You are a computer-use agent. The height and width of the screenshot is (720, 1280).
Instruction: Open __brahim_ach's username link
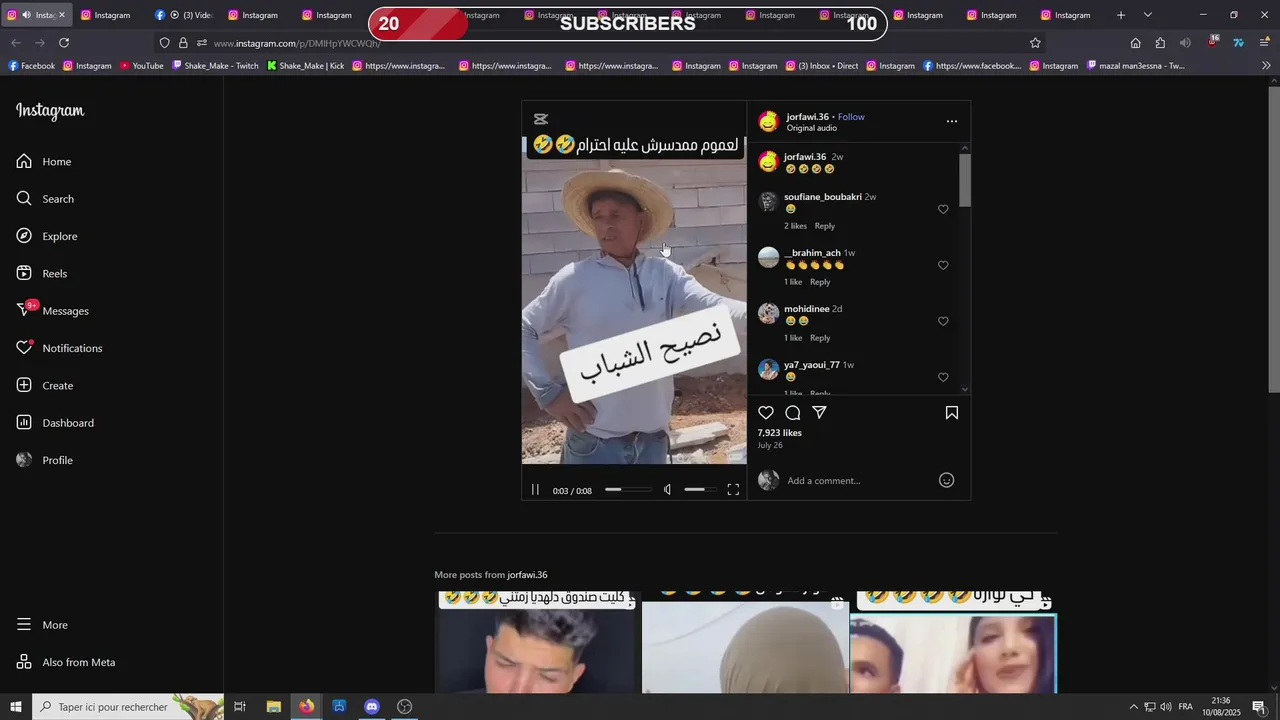pos(812,253)
